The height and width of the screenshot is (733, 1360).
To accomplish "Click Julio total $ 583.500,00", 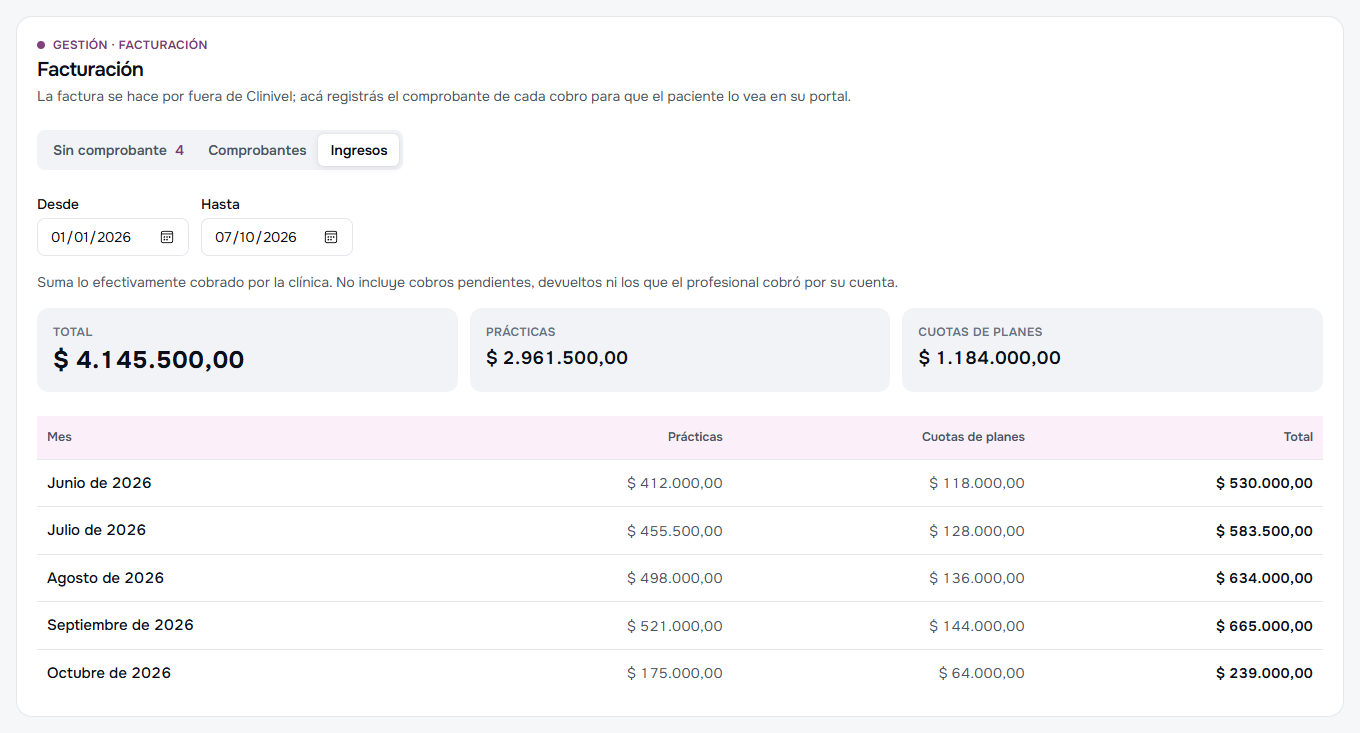I will tap(1264, 531).
